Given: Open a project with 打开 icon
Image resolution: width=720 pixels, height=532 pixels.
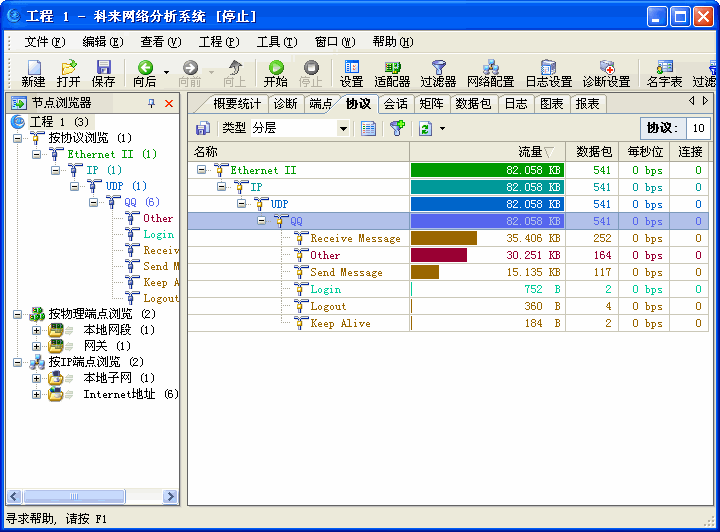Looking at the screenshot, I should point(68,68).
